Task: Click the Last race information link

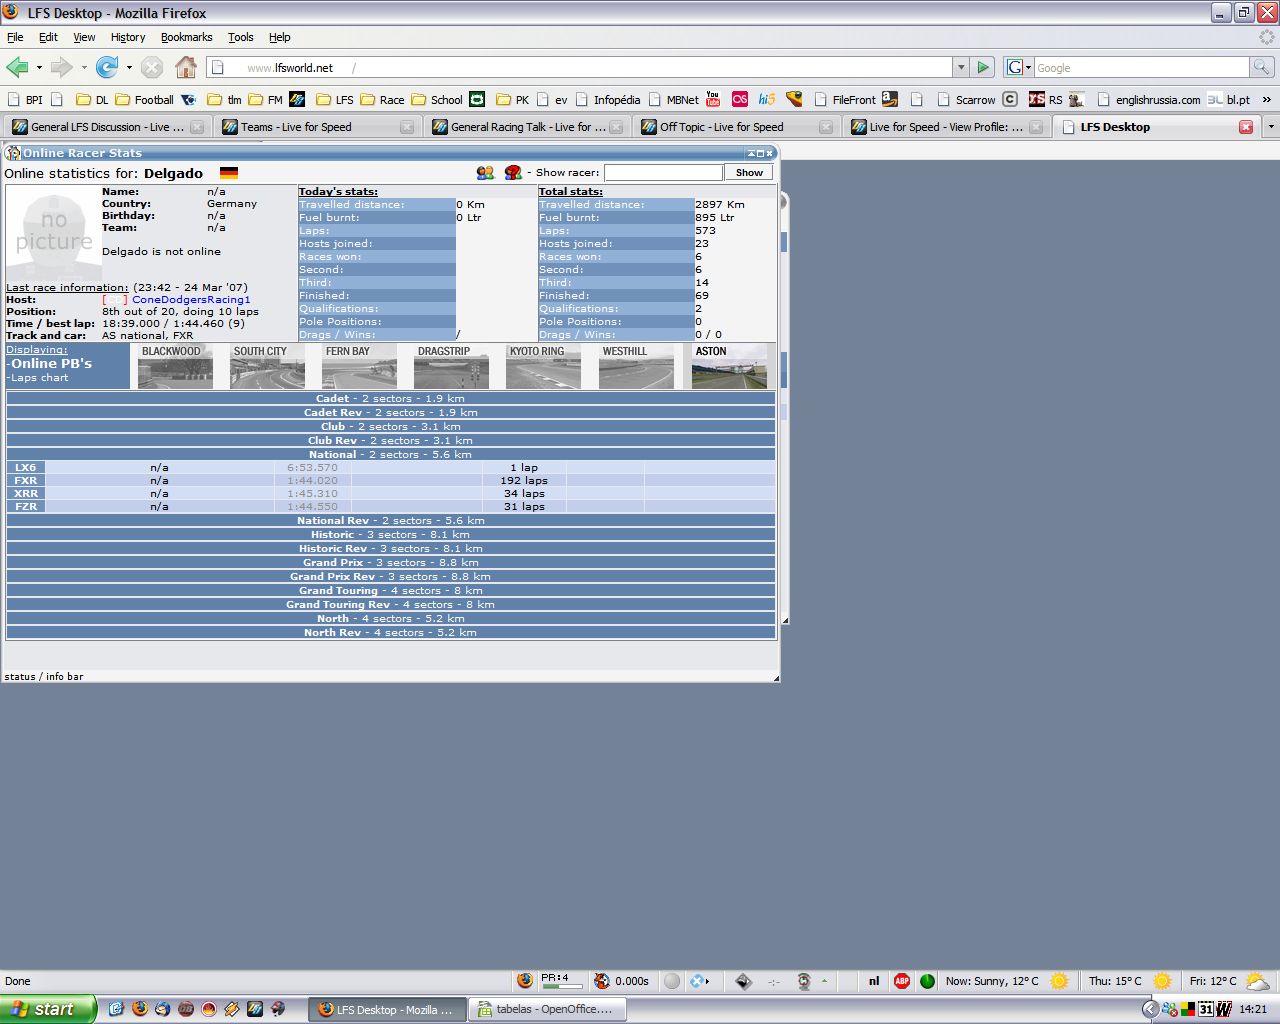Action: (67, 287)
